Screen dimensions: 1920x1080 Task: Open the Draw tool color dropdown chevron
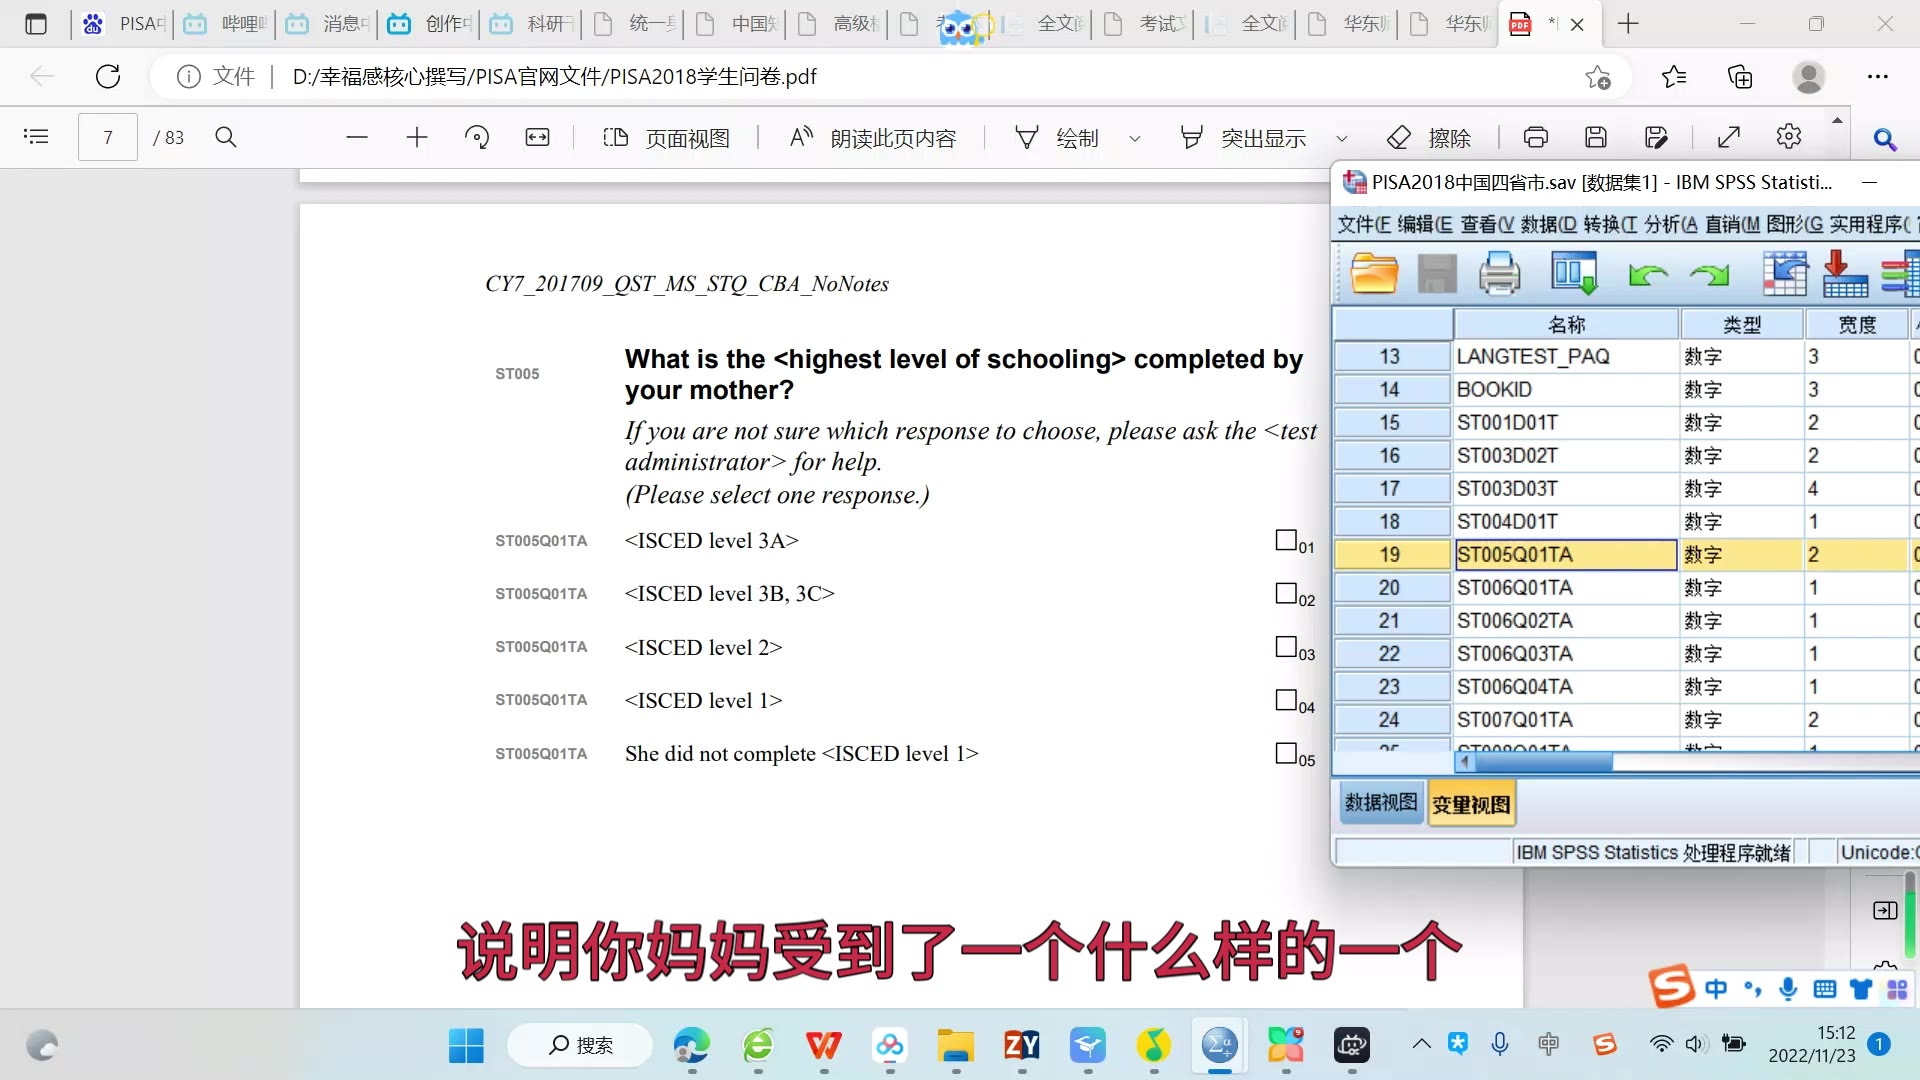pos(1134,138)
